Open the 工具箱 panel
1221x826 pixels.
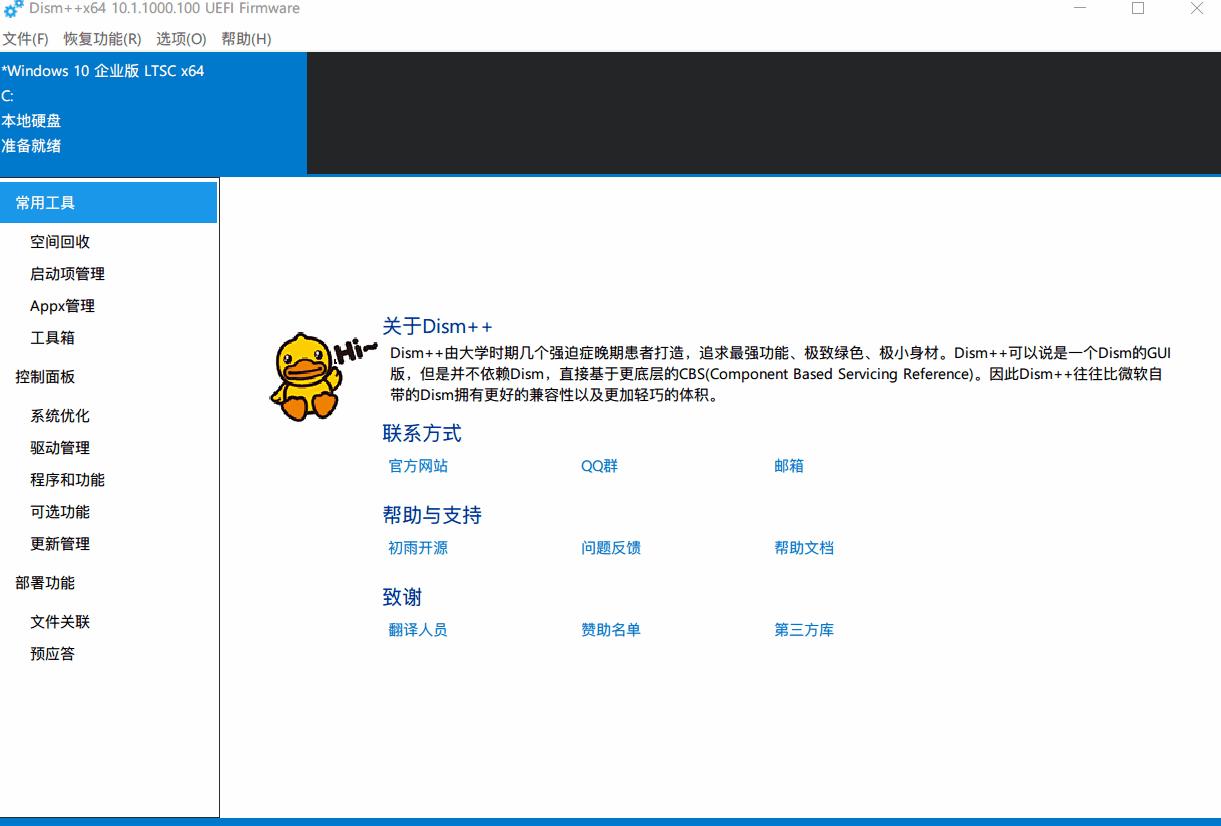(x=52, y=338)
